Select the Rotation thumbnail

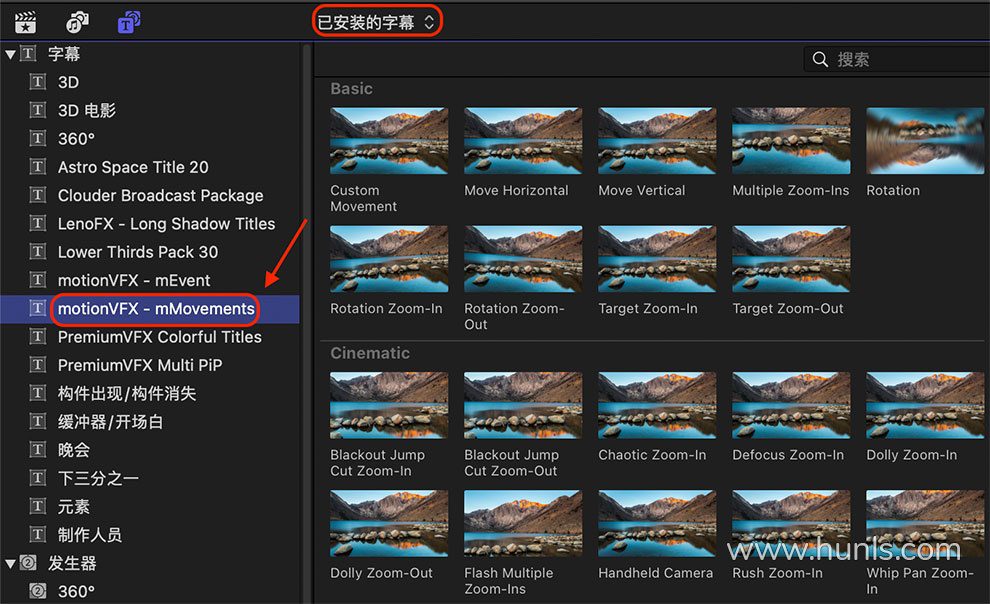[925, 141]
